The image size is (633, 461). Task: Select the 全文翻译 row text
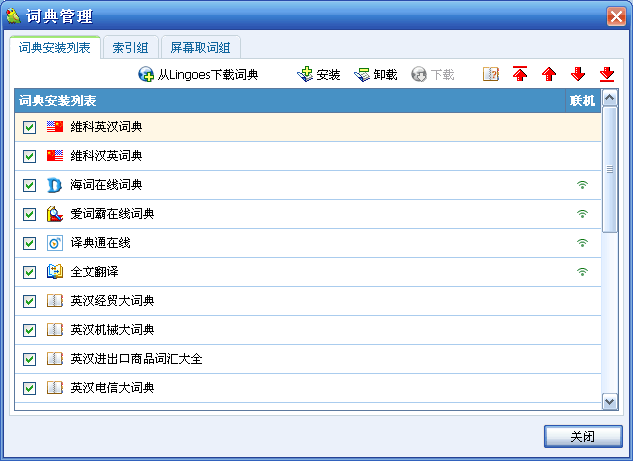[x=94, y=272]
